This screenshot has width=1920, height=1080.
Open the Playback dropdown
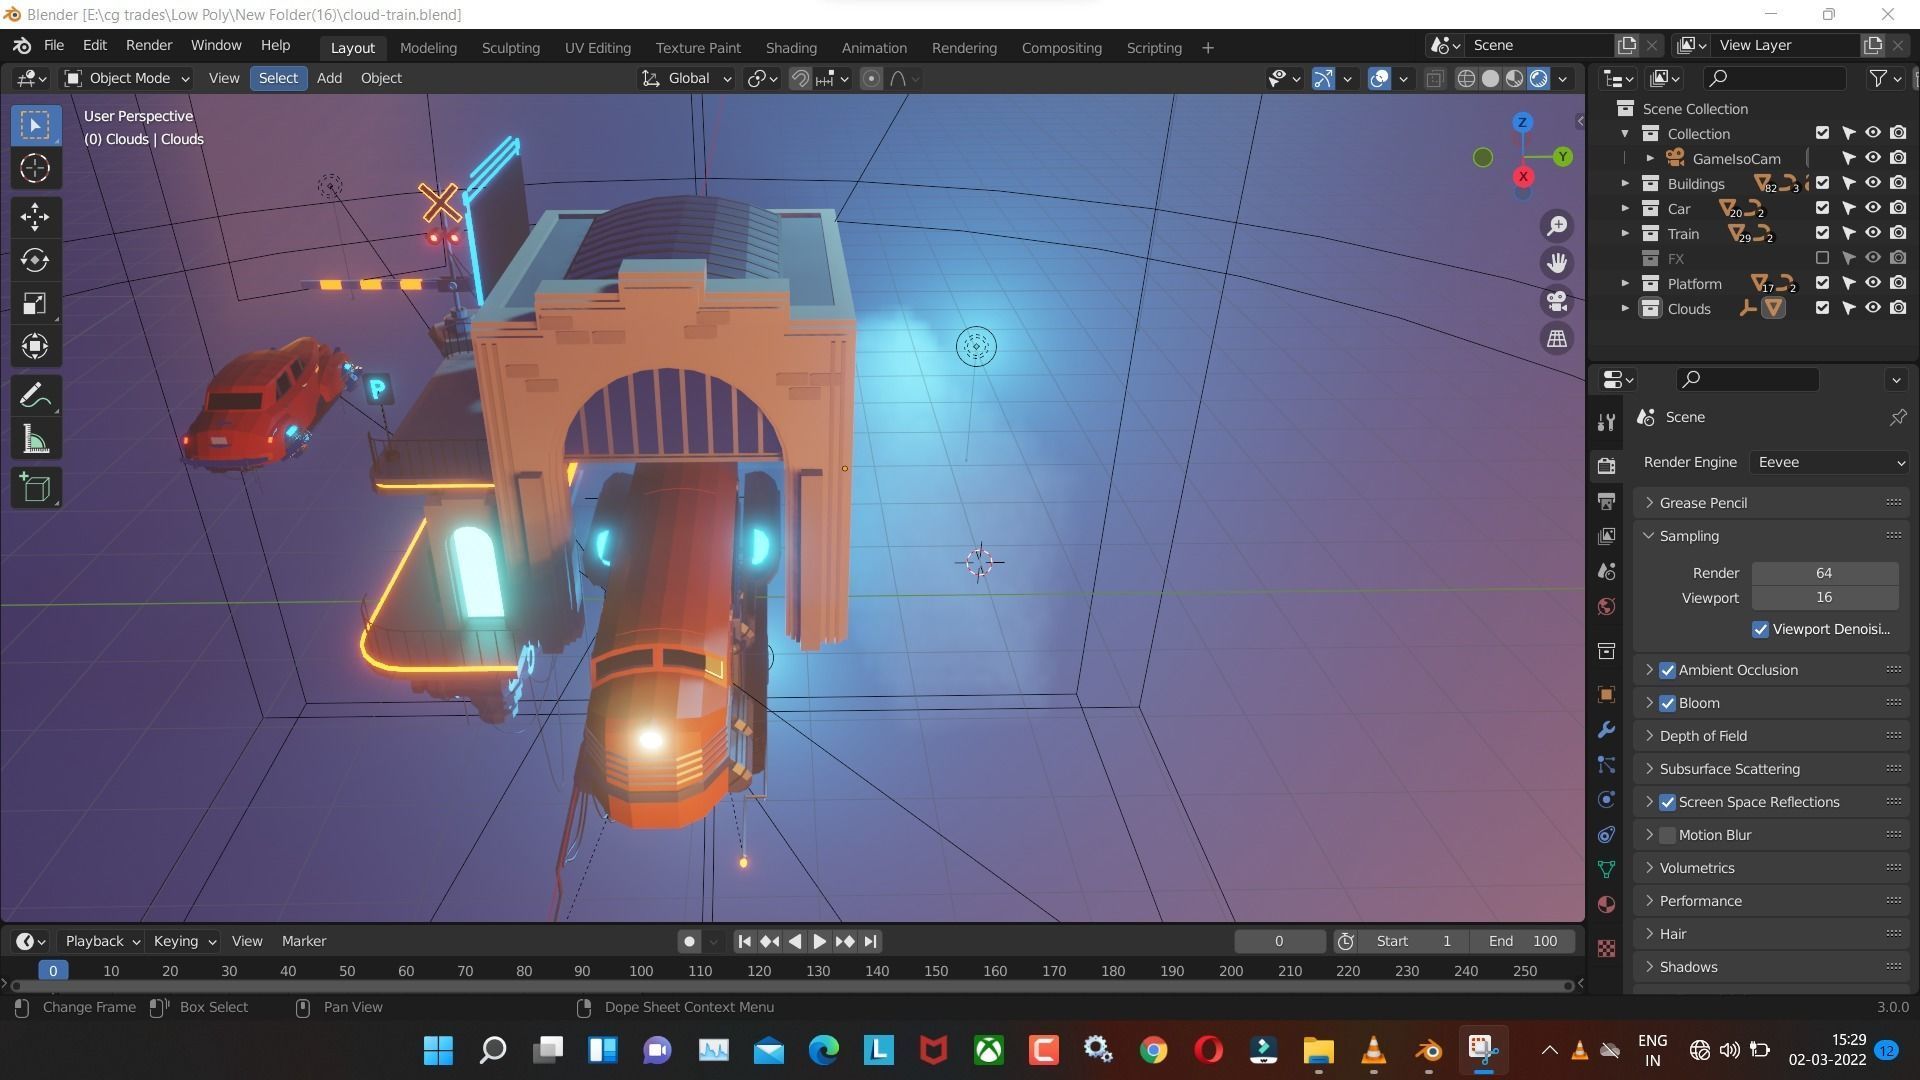coord(101,941)
